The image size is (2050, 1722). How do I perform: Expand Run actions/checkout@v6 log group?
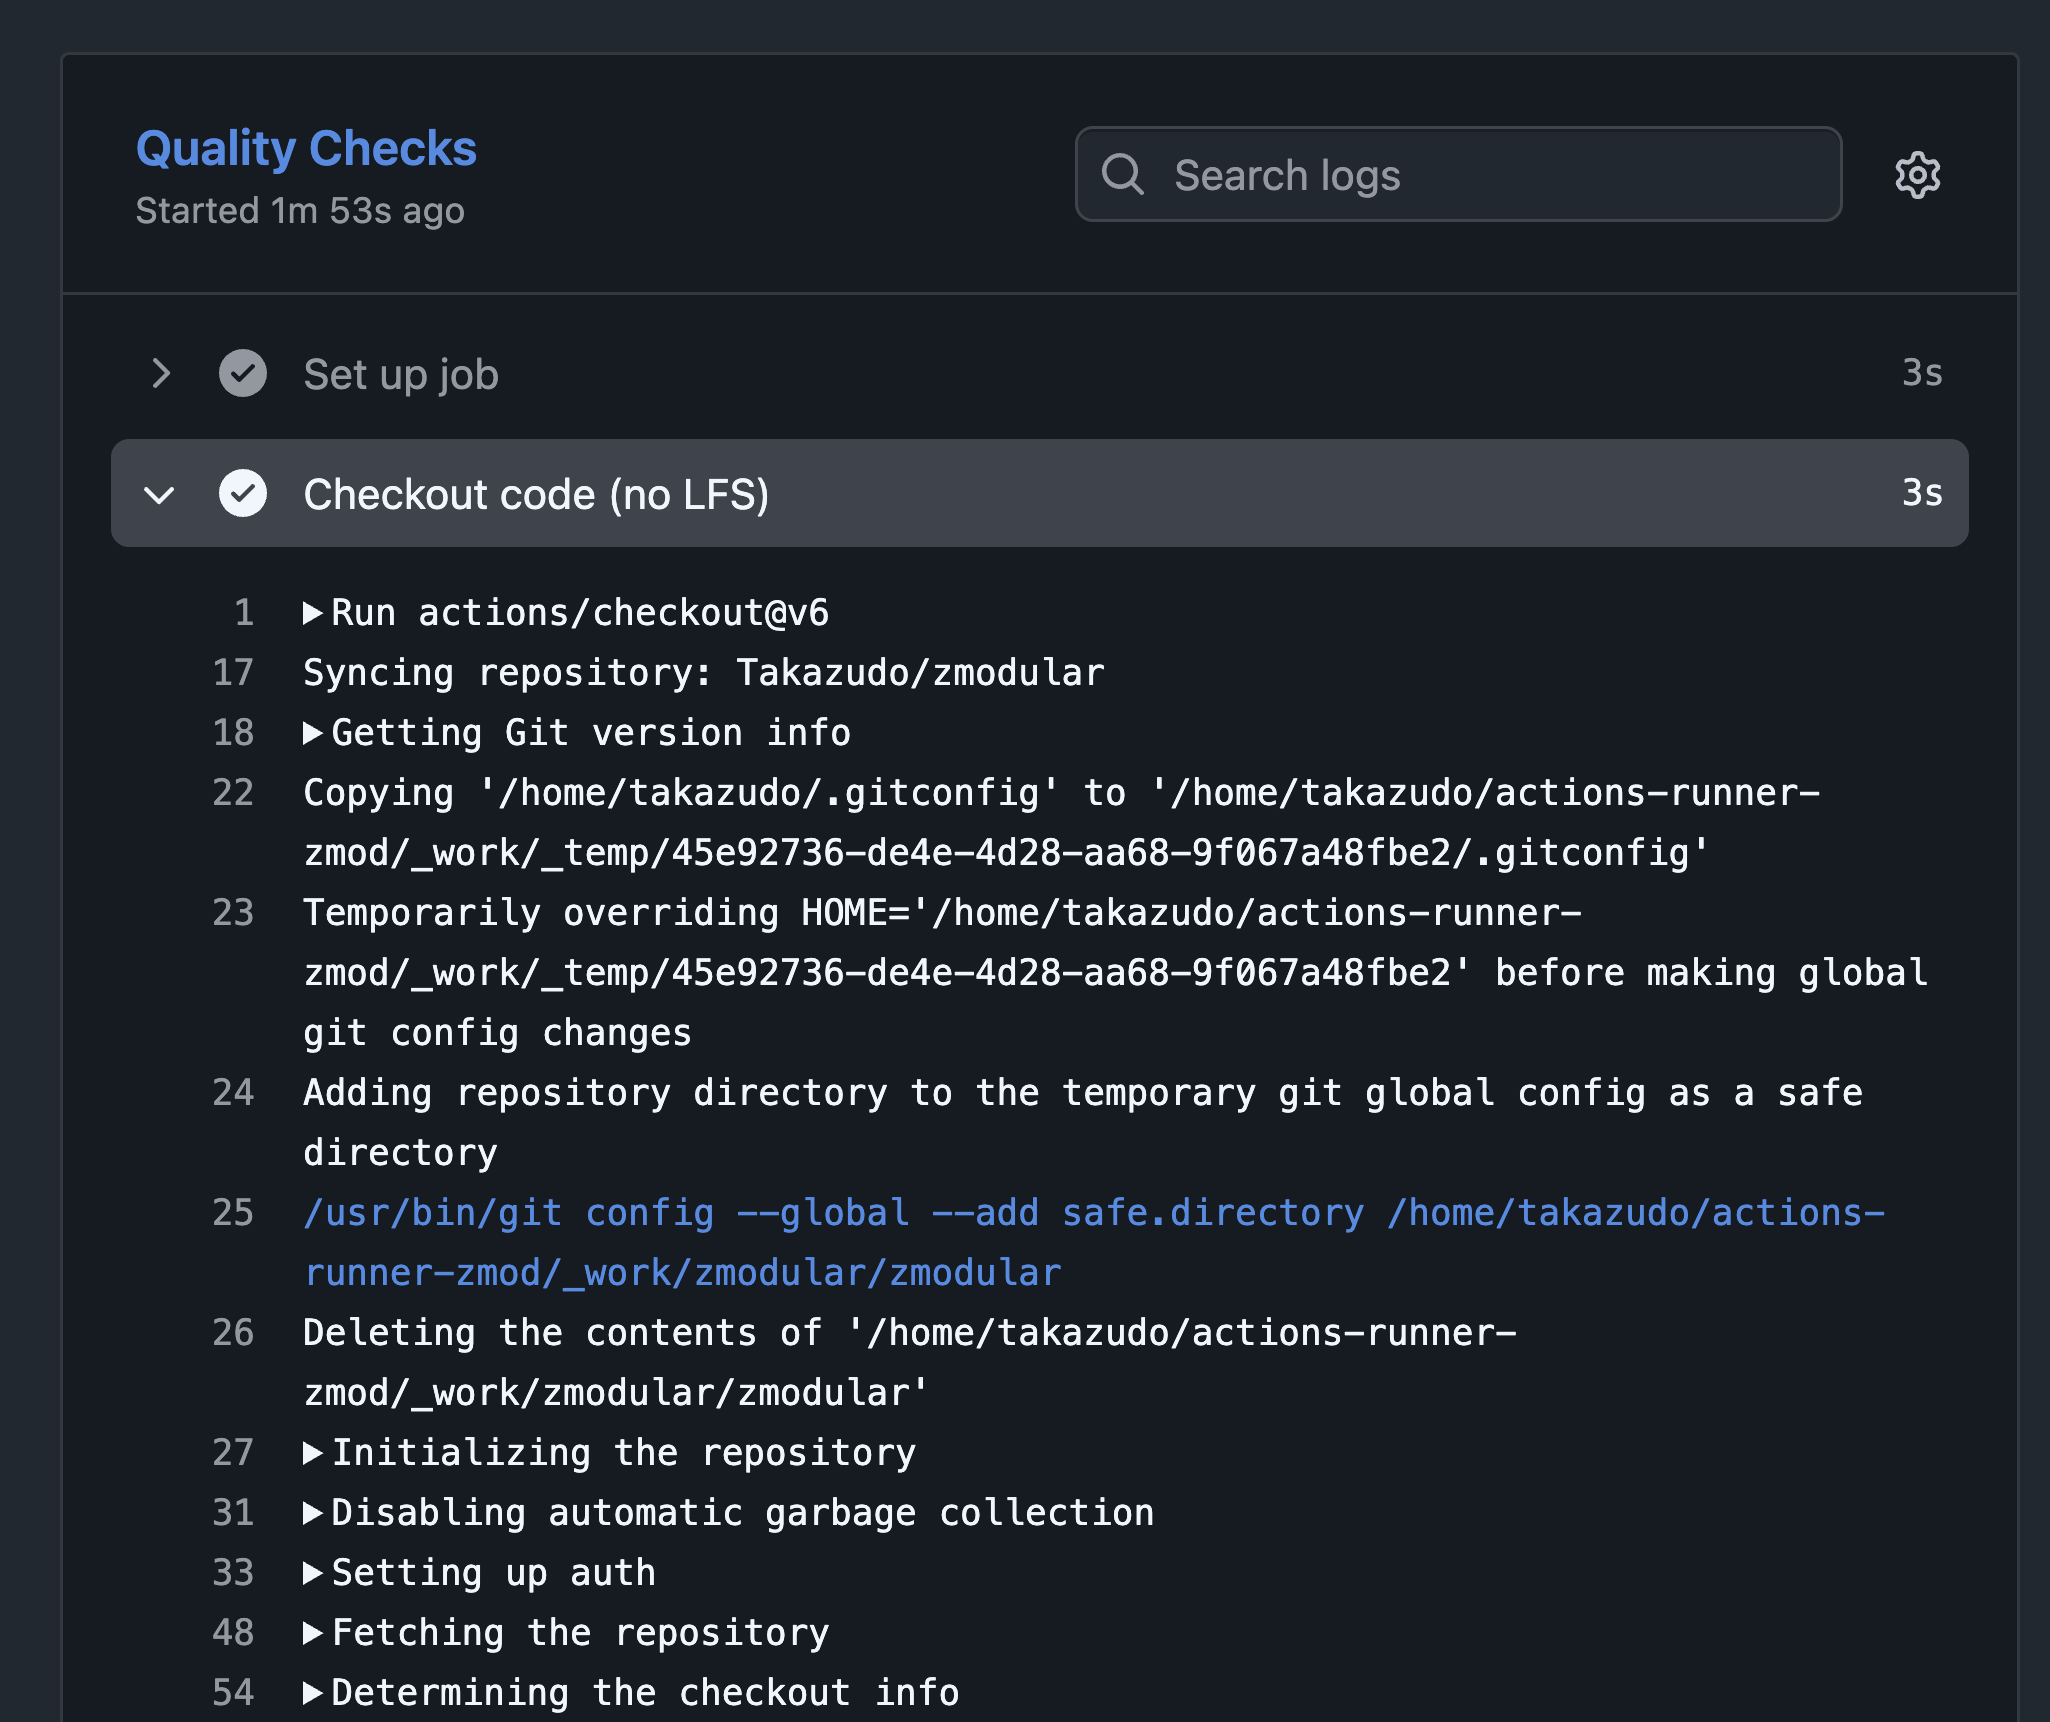pos(313,613)
